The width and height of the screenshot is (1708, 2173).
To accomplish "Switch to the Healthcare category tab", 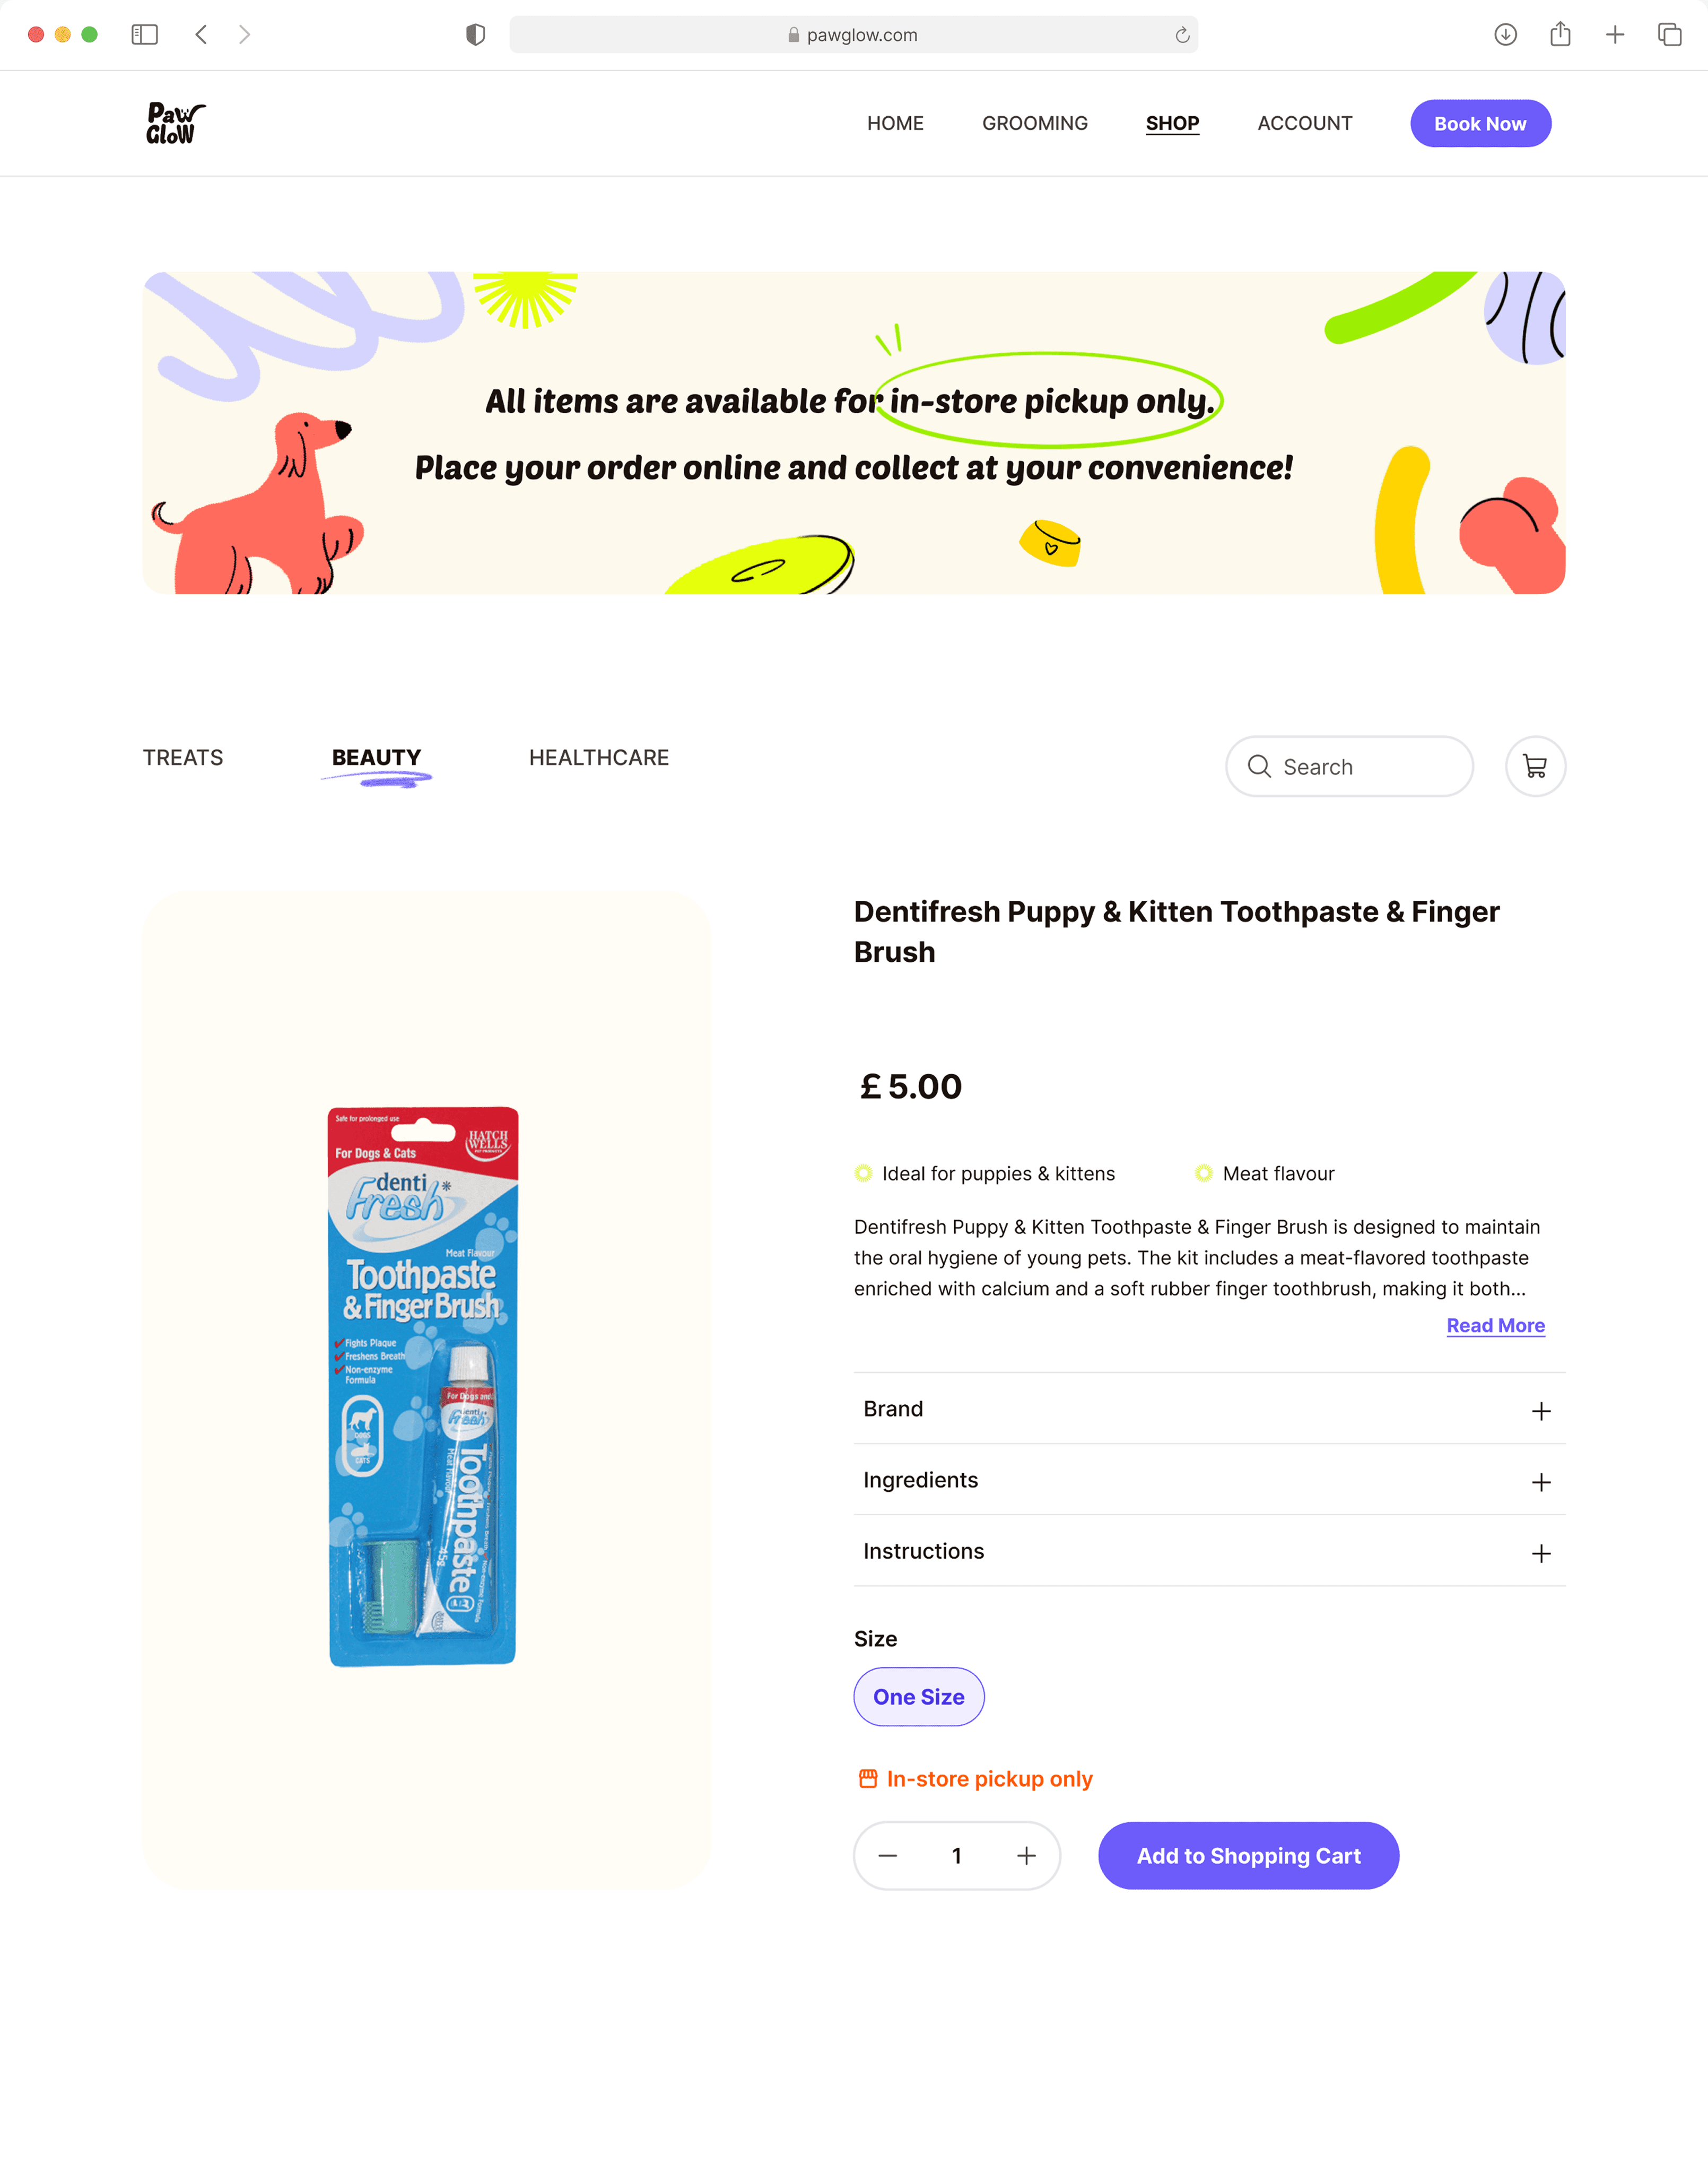I will 599,757.
